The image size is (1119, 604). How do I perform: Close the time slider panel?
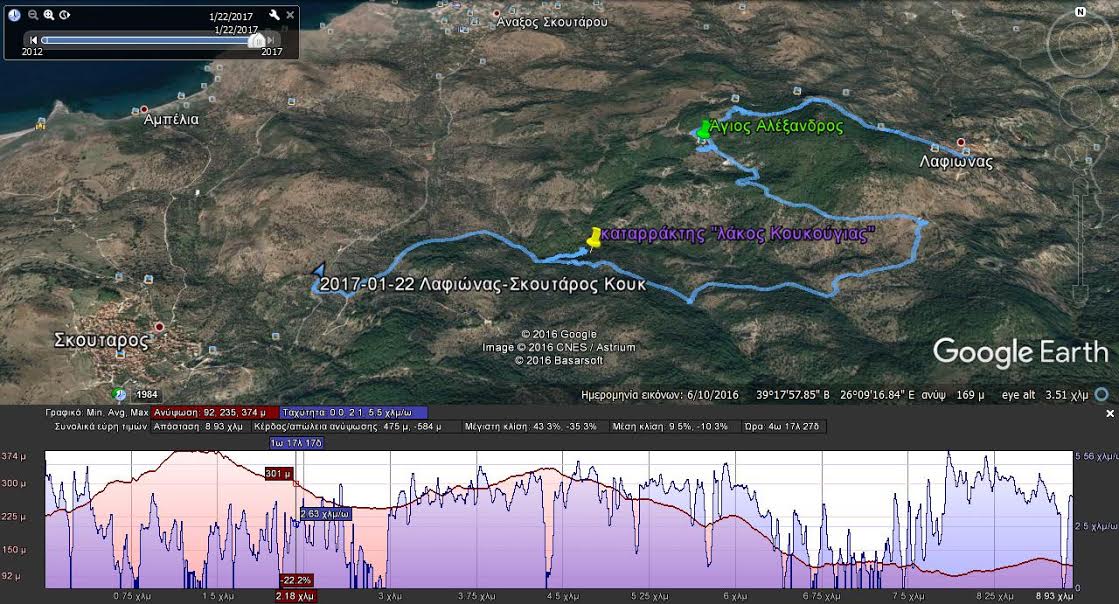(290, 15)
